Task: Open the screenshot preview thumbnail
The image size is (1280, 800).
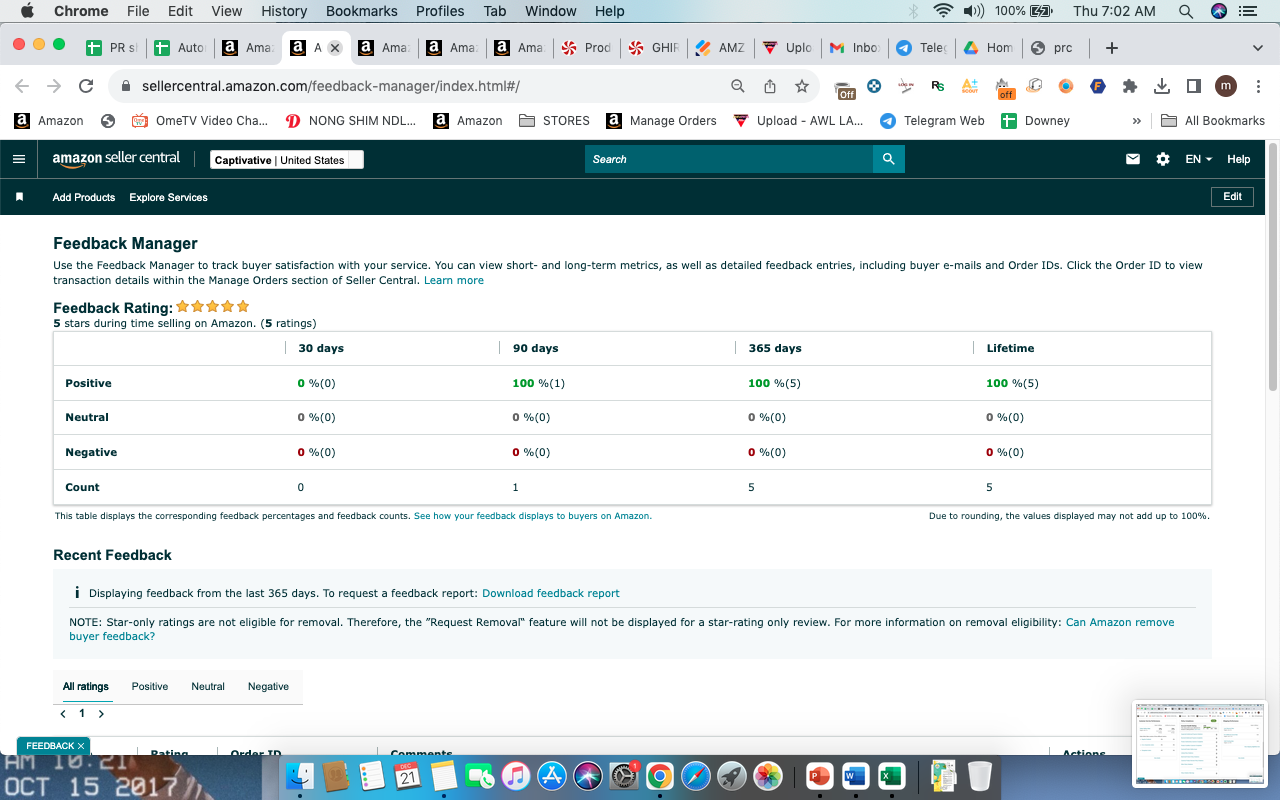Action: (1201, 743)
